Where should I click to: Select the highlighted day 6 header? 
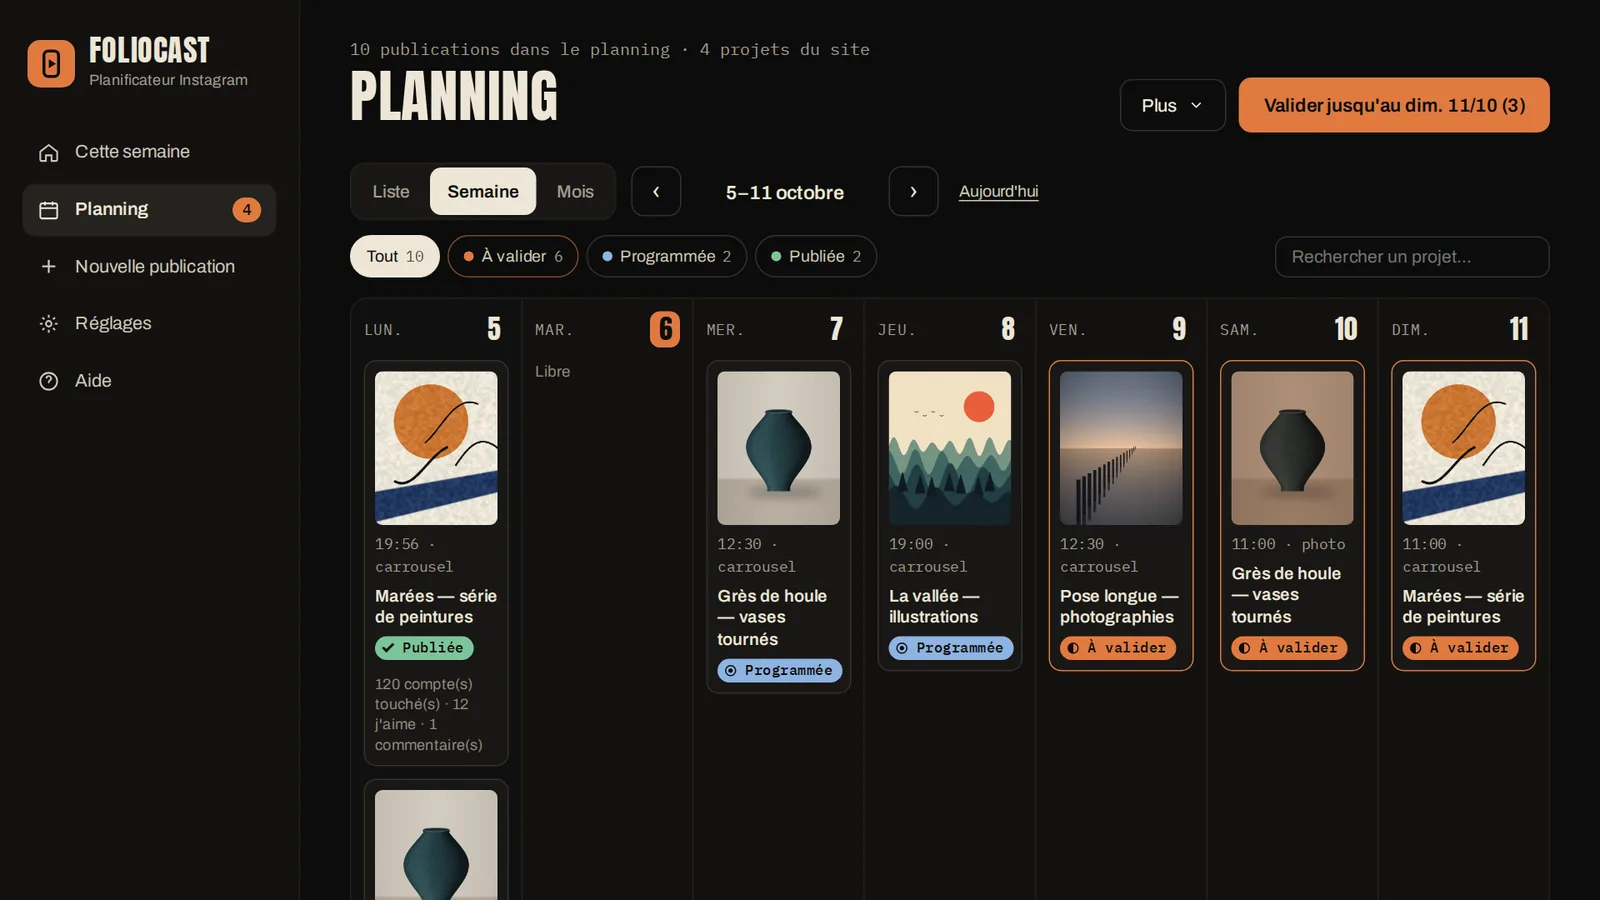(x=665, y=329)
